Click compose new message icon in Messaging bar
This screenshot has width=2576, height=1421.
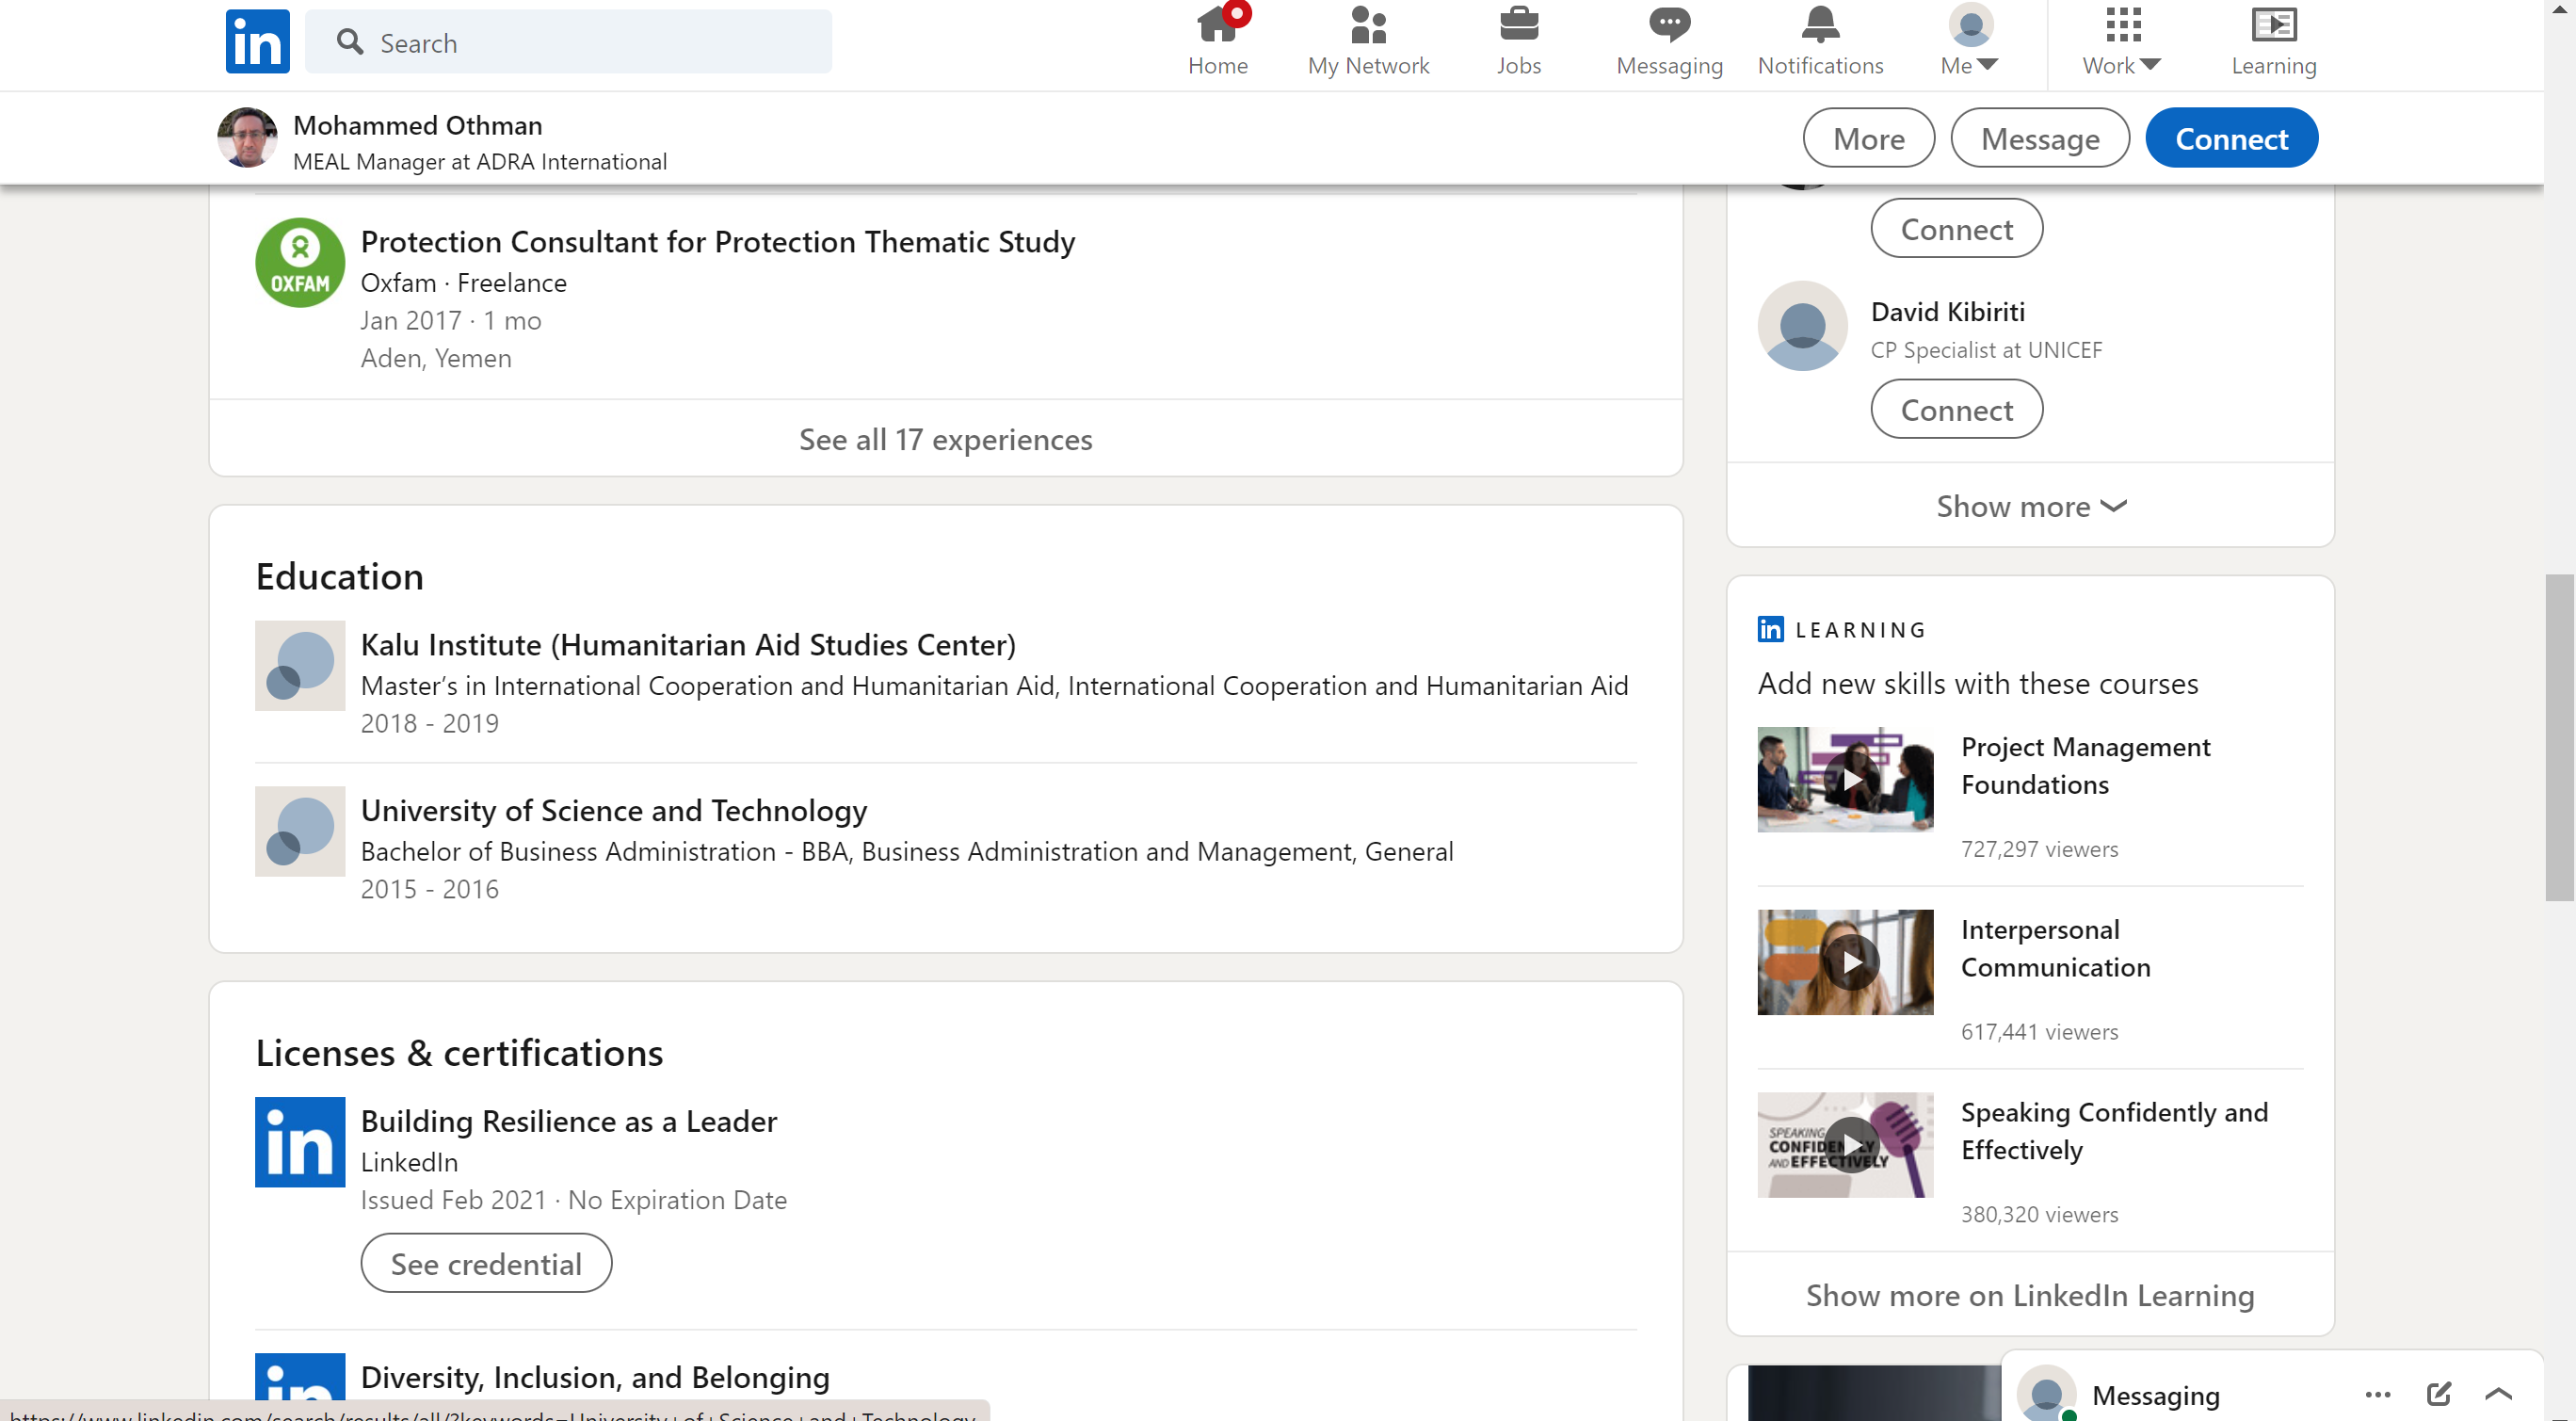[2438, 1393]
